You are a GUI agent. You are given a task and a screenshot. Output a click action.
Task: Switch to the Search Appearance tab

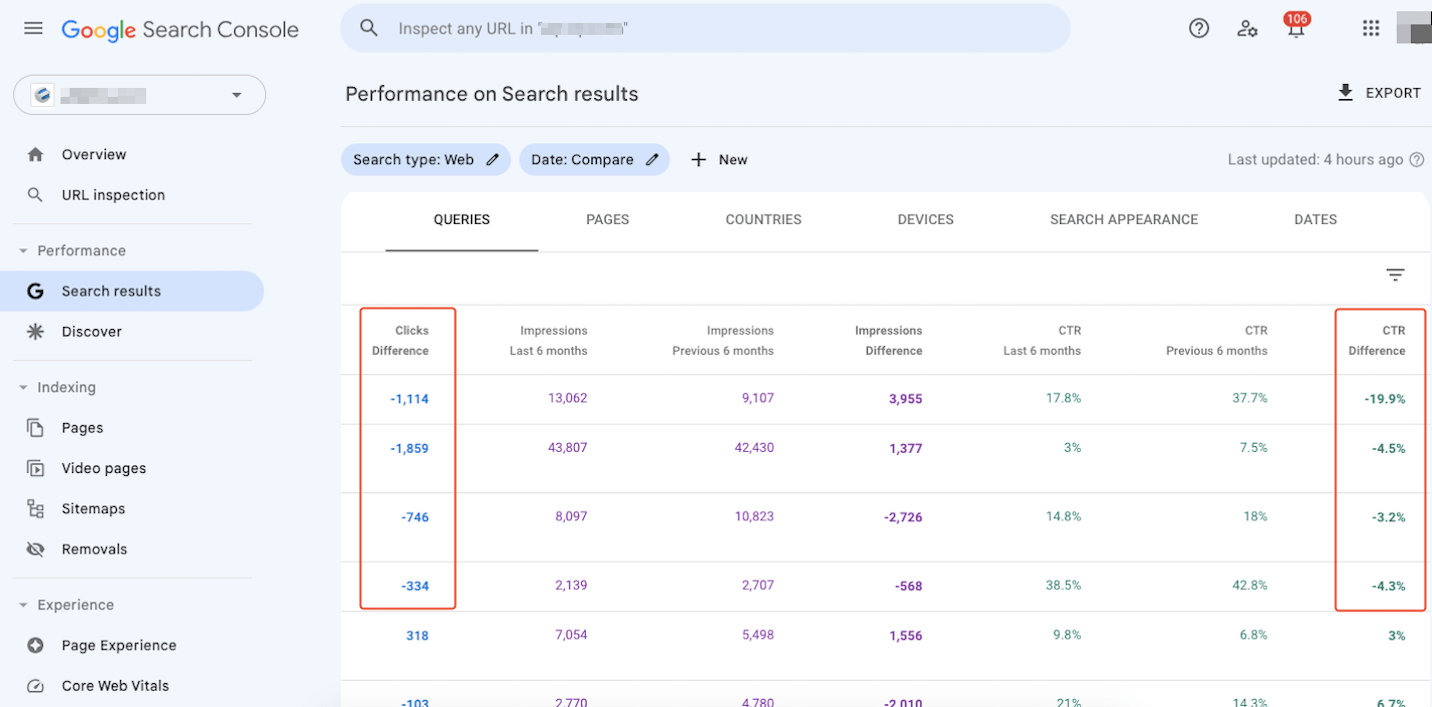(1124, 220)
